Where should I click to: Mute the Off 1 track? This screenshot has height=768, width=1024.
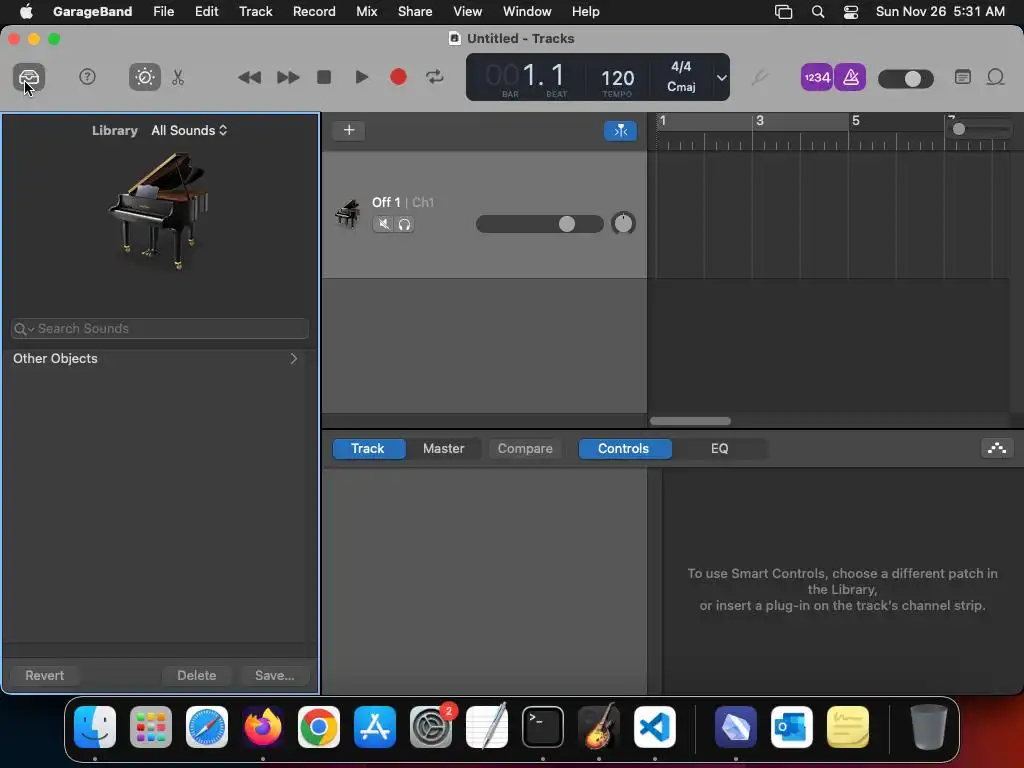(x=383, y=225)
